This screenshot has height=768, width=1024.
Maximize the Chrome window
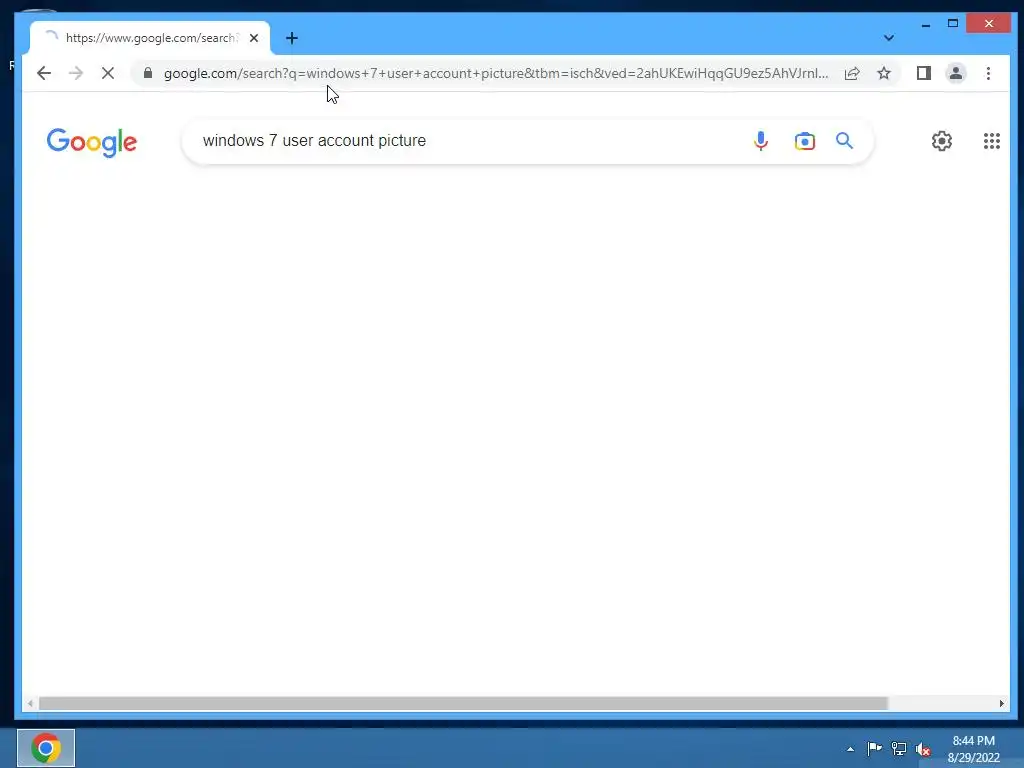[x=953, y=24]
